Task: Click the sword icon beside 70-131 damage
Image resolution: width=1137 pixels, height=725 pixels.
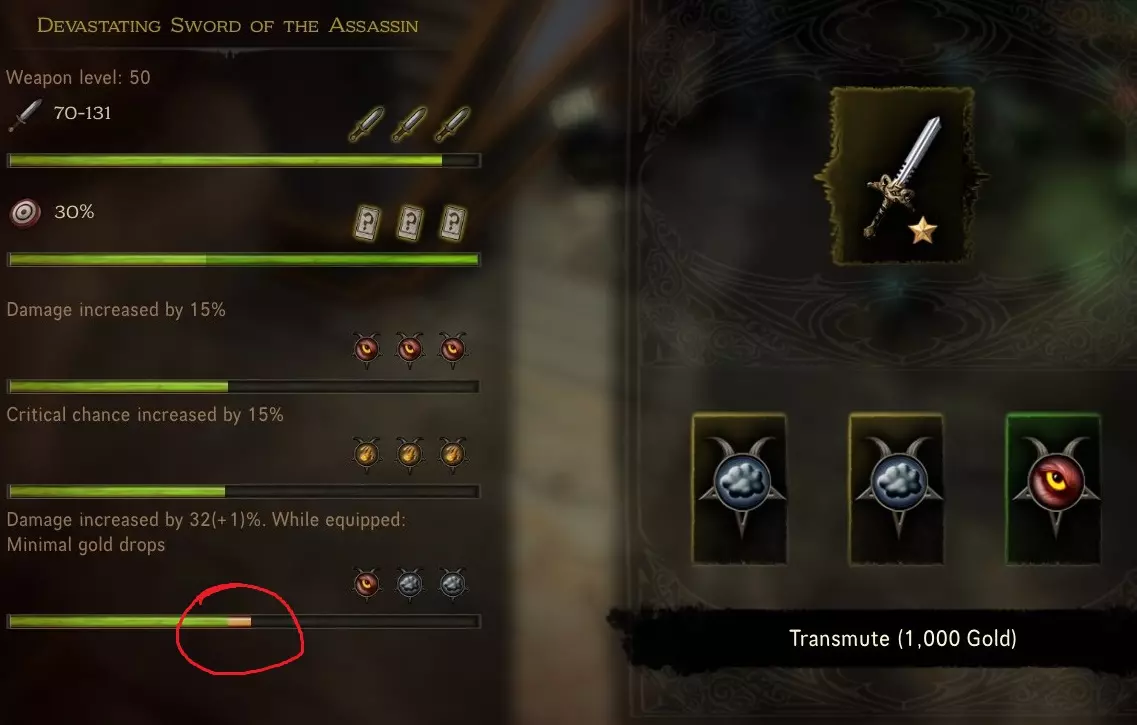Action: pyautogui.click(x=25, y=115)
